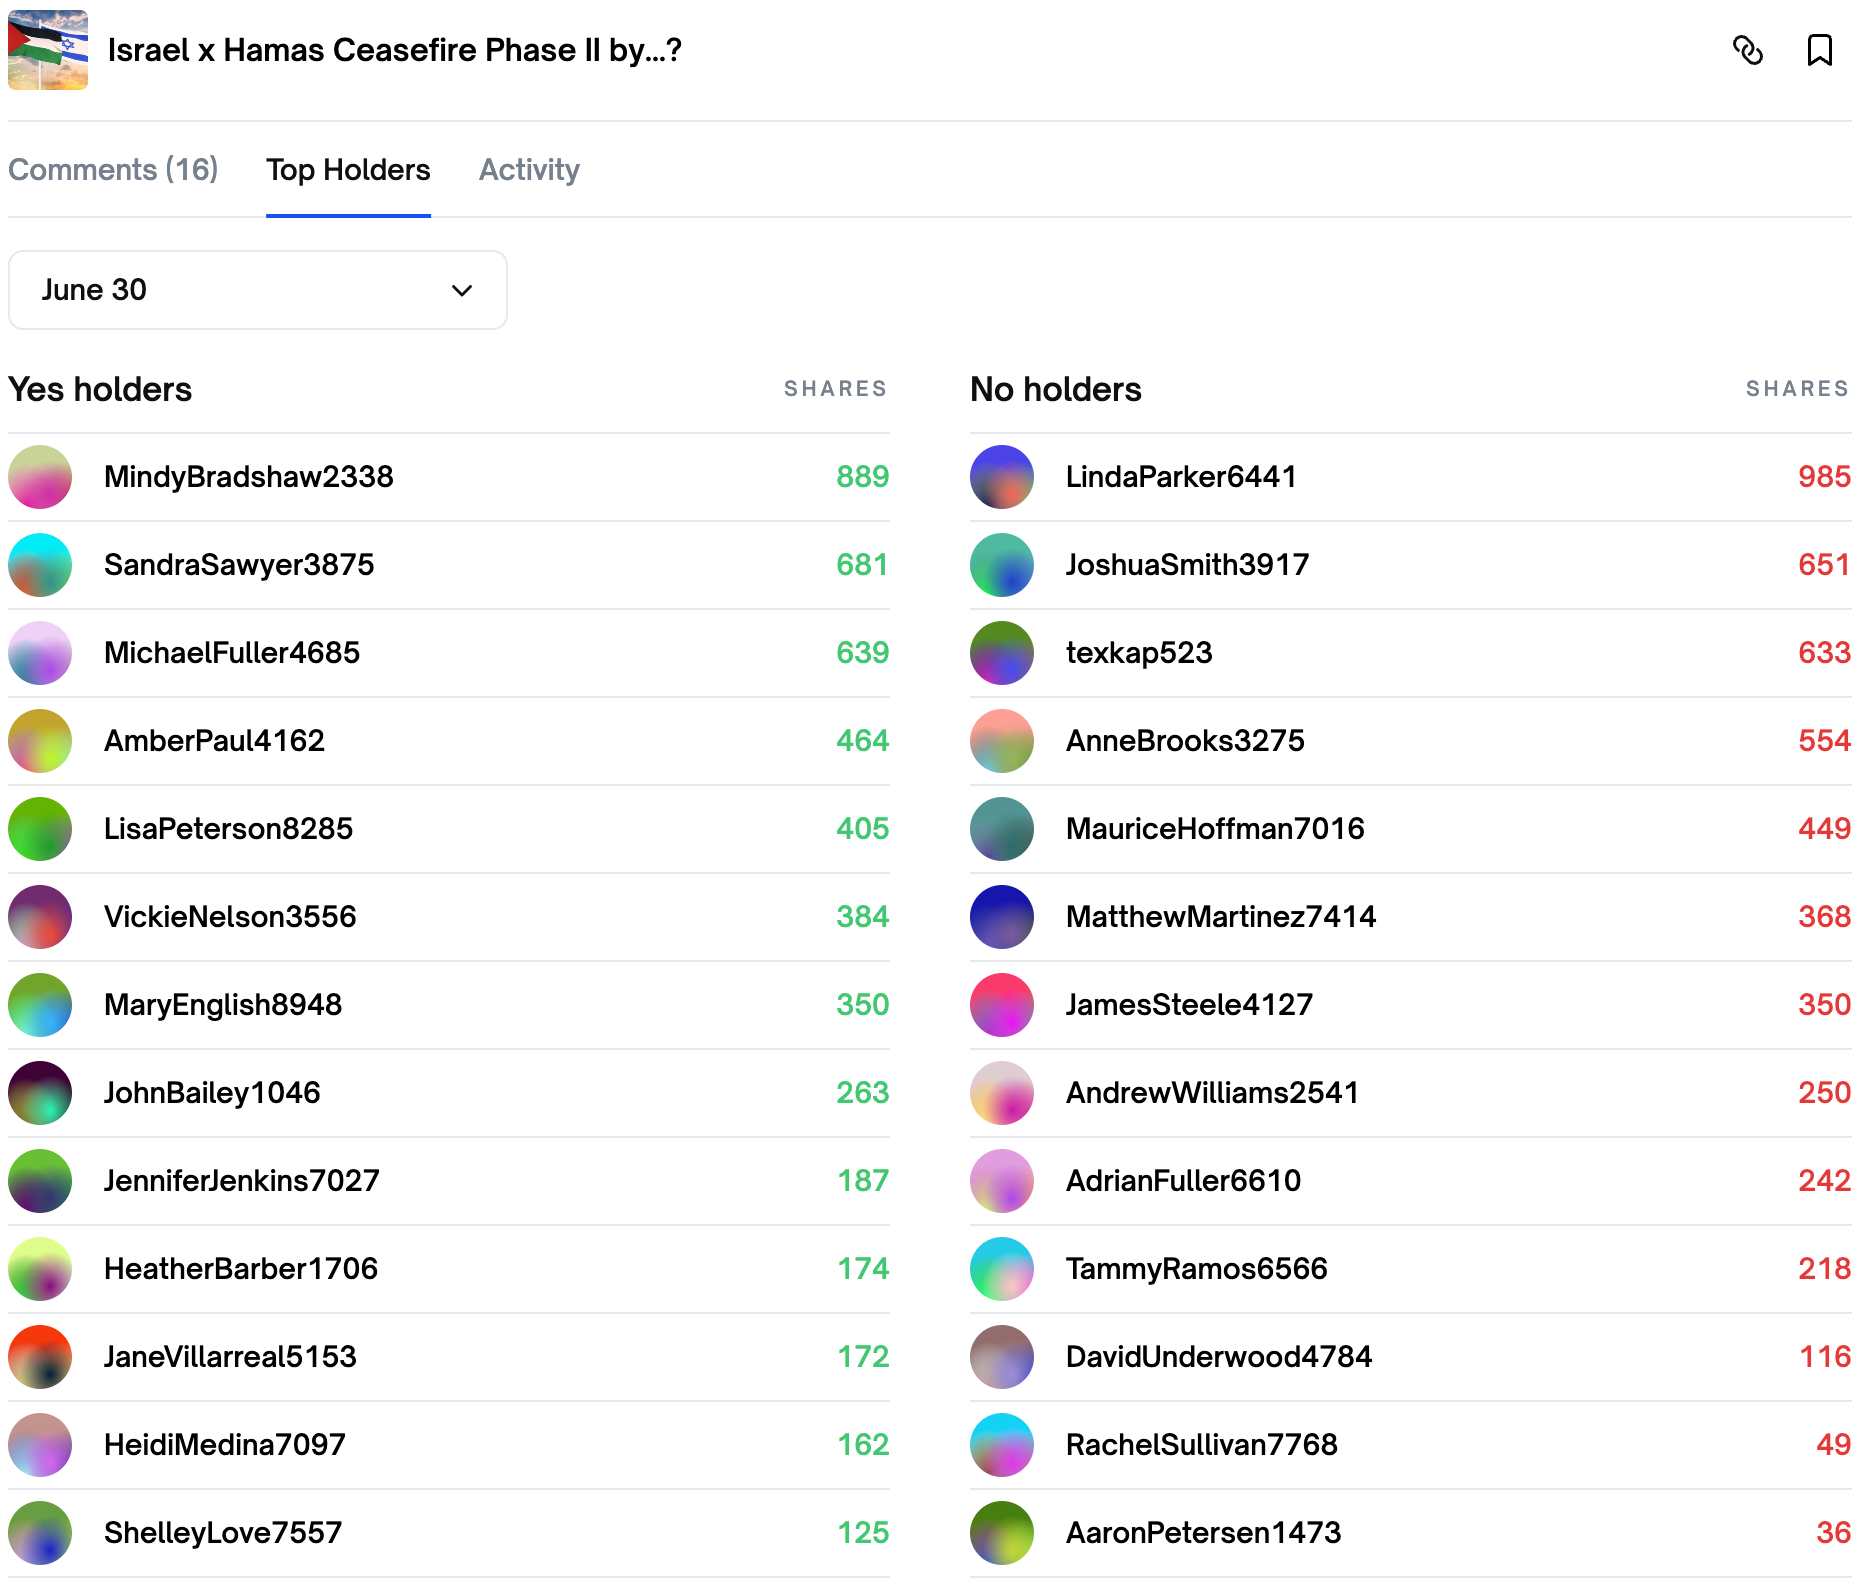Click the HeatherBarber1706 username
The image size is (1870, 1582).
click(241, 1269)
